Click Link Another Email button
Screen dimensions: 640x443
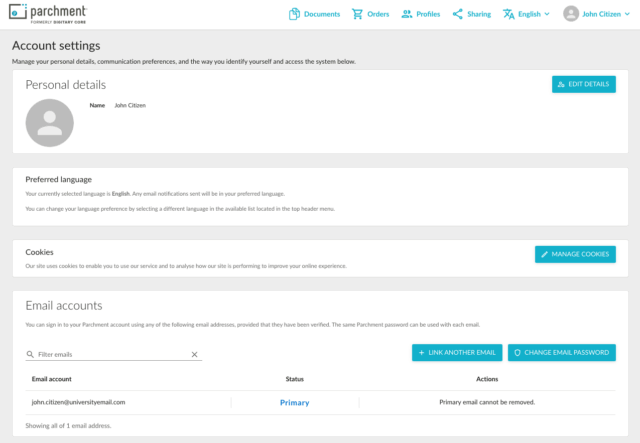click(x=457, y=352)
